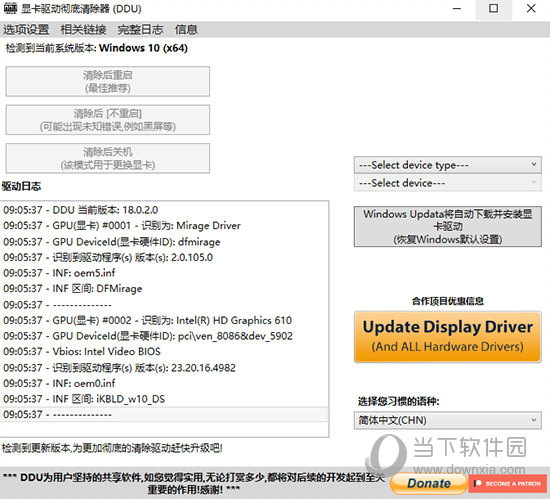This screenshot has height=499, width=550.
Task: Select log line INF 区间: DFMirage
Action: point(163,289)
